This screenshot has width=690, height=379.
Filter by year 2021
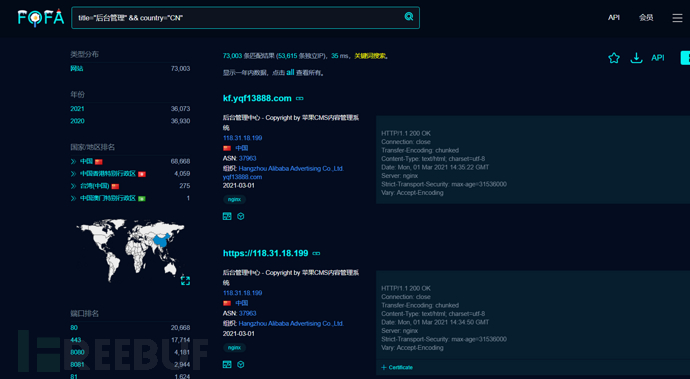click(x=77, y=109)
